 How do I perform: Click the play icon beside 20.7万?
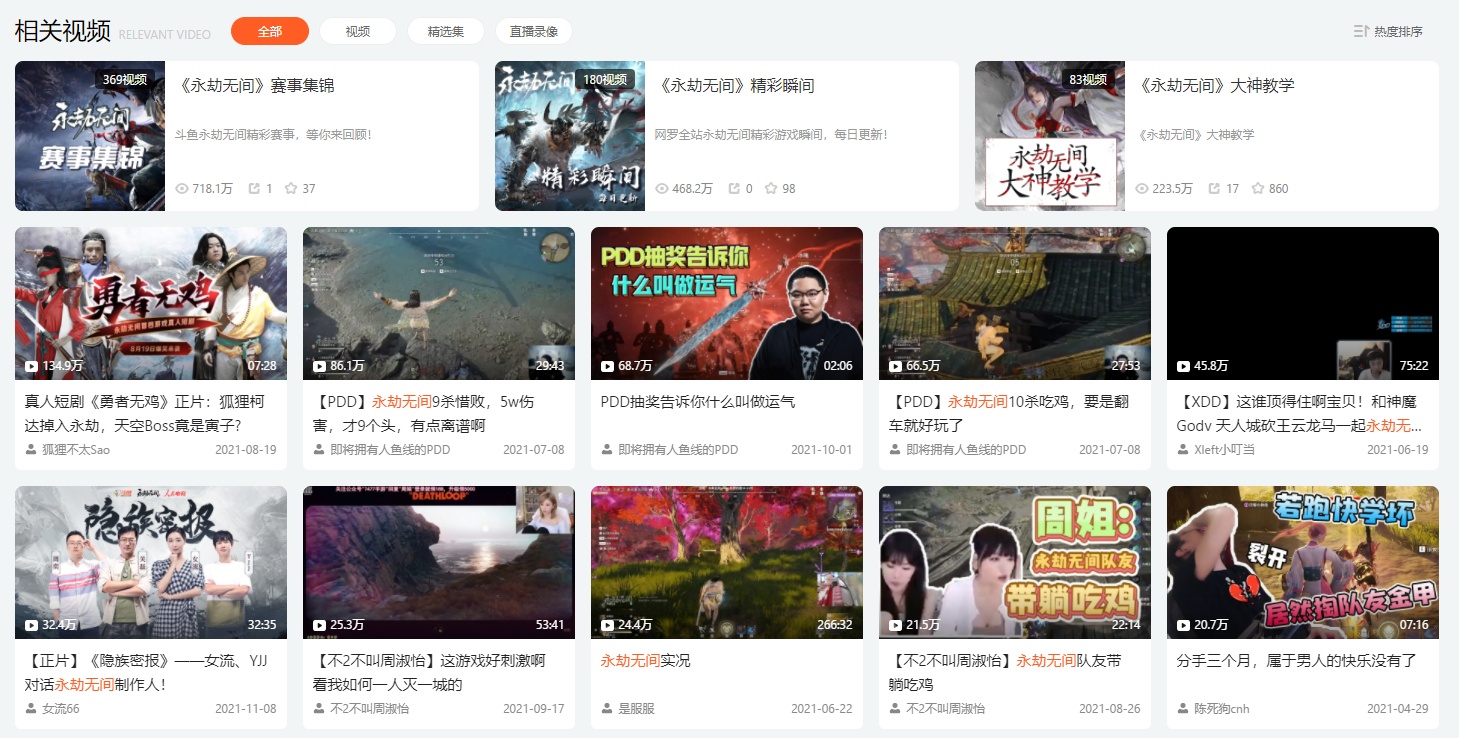[x=1183, y=625]
